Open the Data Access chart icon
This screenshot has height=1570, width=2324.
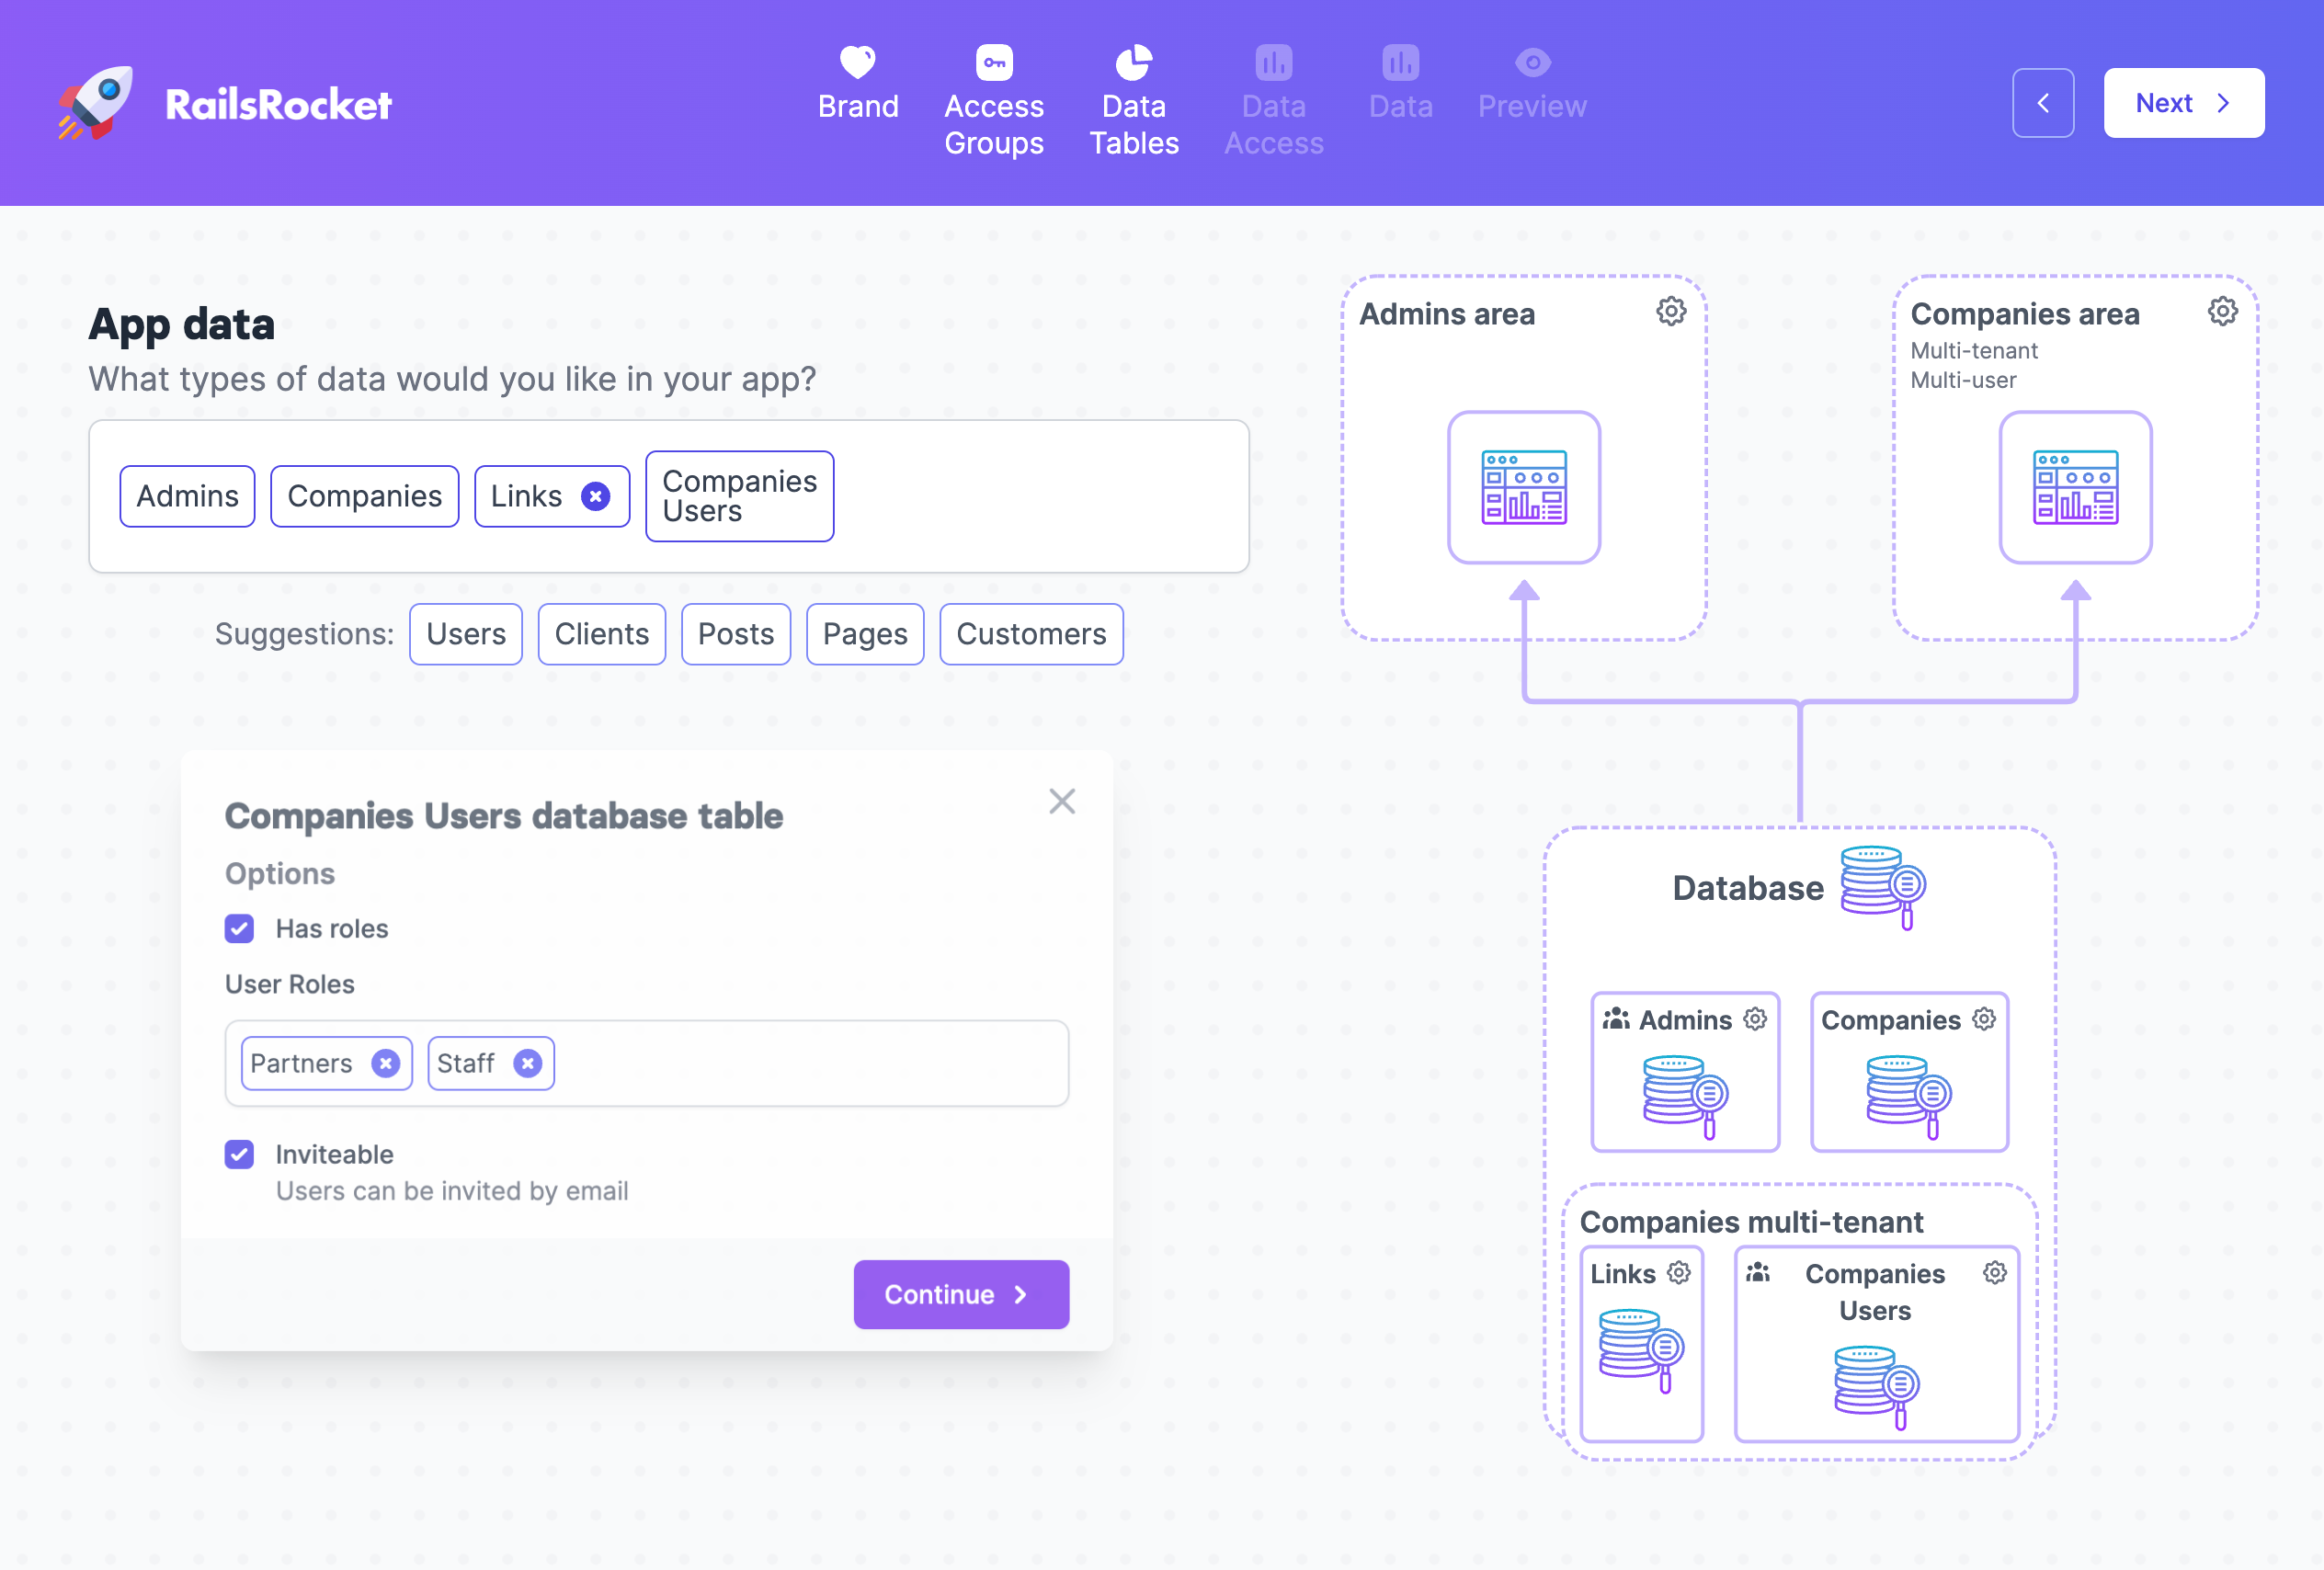point(1274,62)
